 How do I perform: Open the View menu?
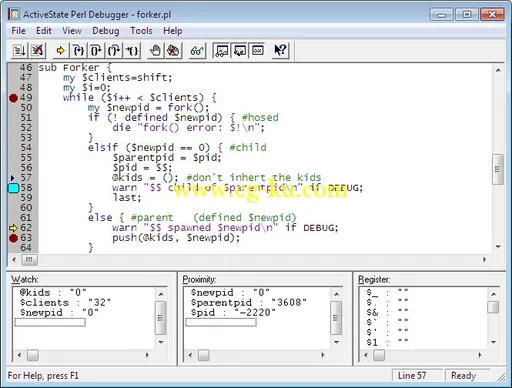(x=72, y=31)
